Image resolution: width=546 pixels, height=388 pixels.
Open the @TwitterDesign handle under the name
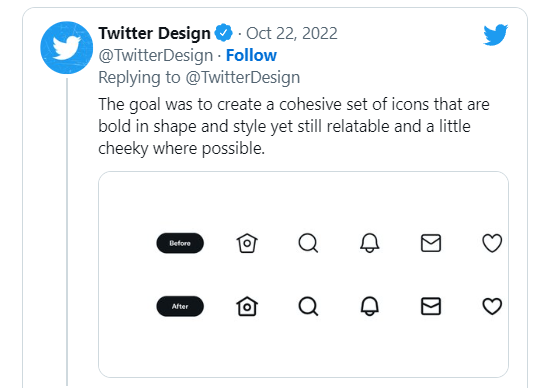tap(156, 55)
